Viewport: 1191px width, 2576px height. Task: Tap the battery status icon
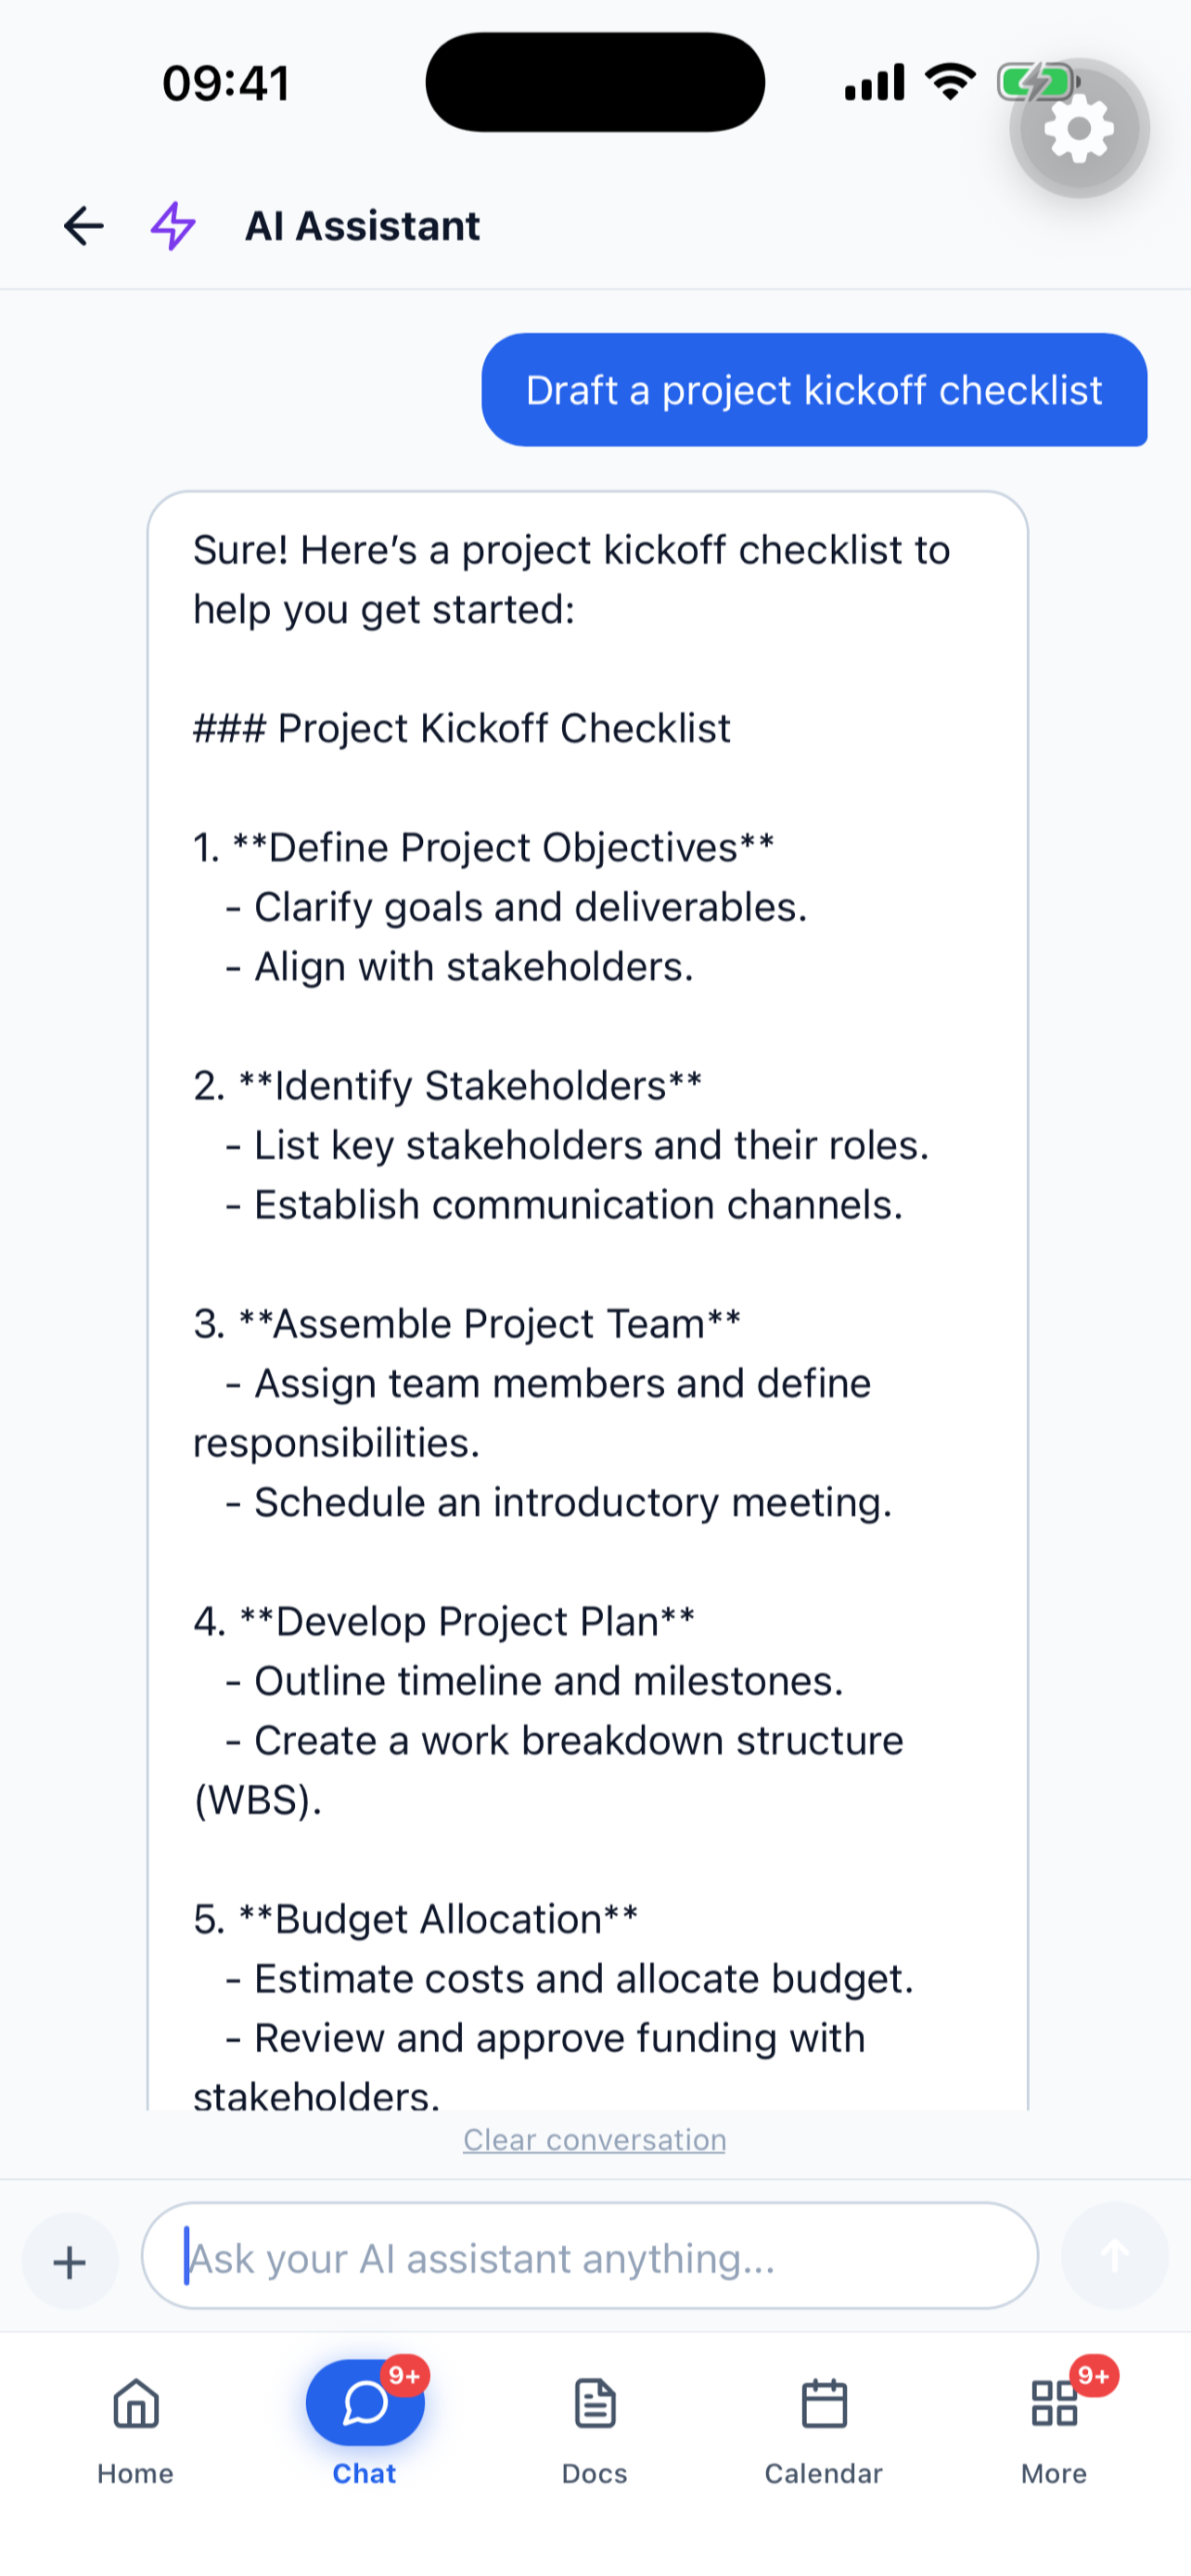pos(1037,82)
